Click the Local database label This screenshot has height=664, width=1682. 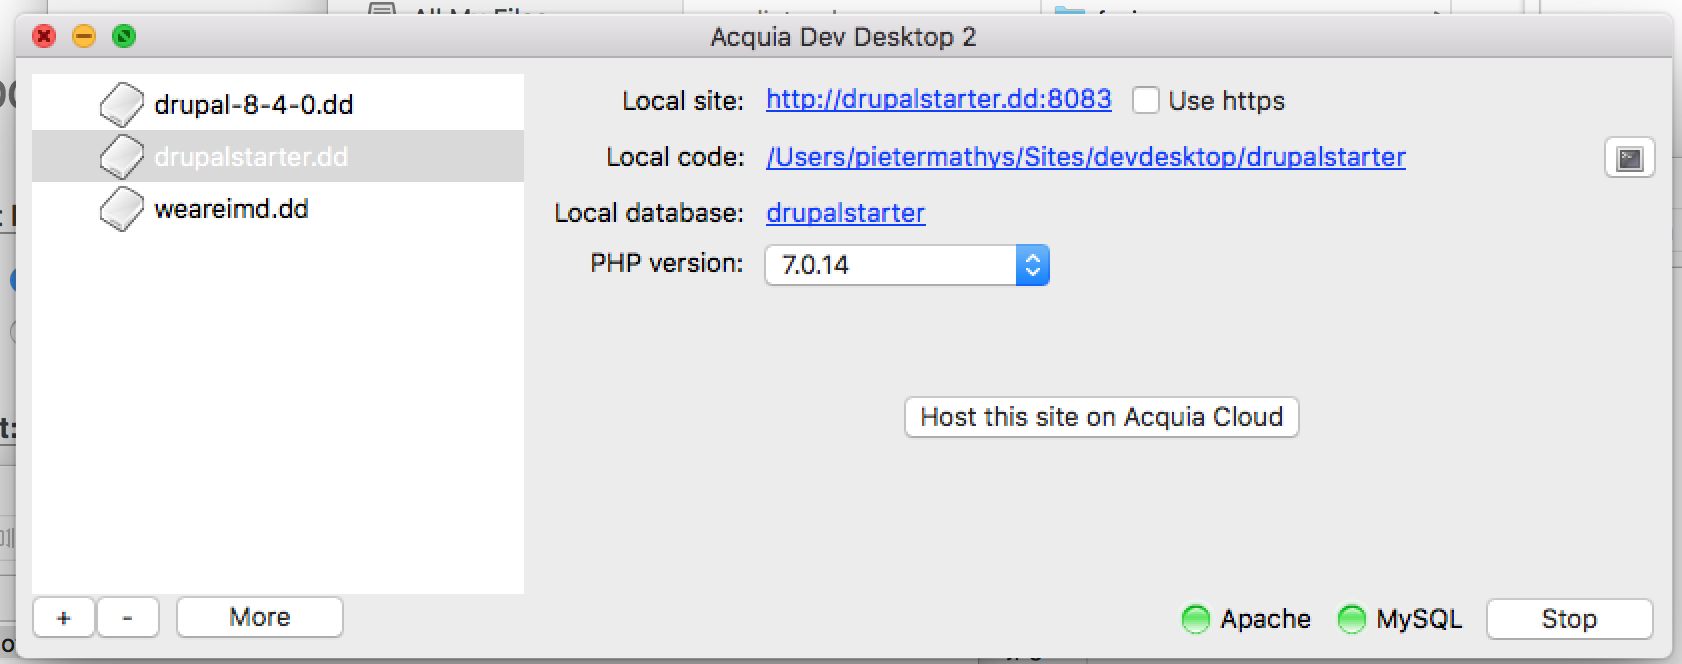click(x=649, y=213)
